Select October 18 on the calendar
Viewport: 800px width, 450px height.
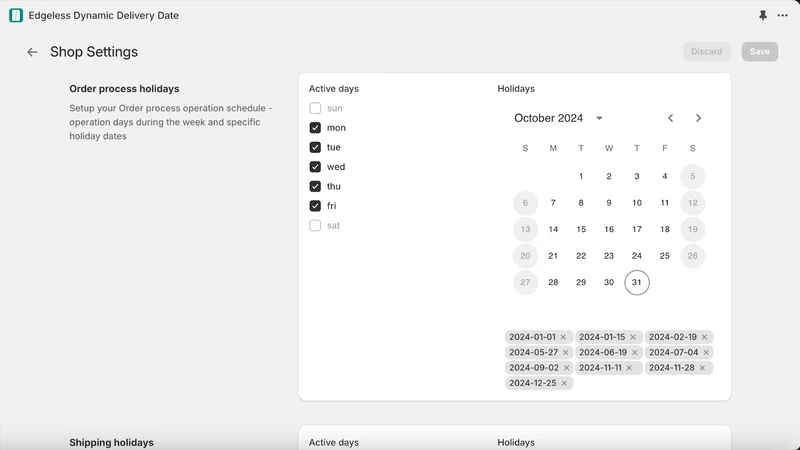click(x=665, y=229)
